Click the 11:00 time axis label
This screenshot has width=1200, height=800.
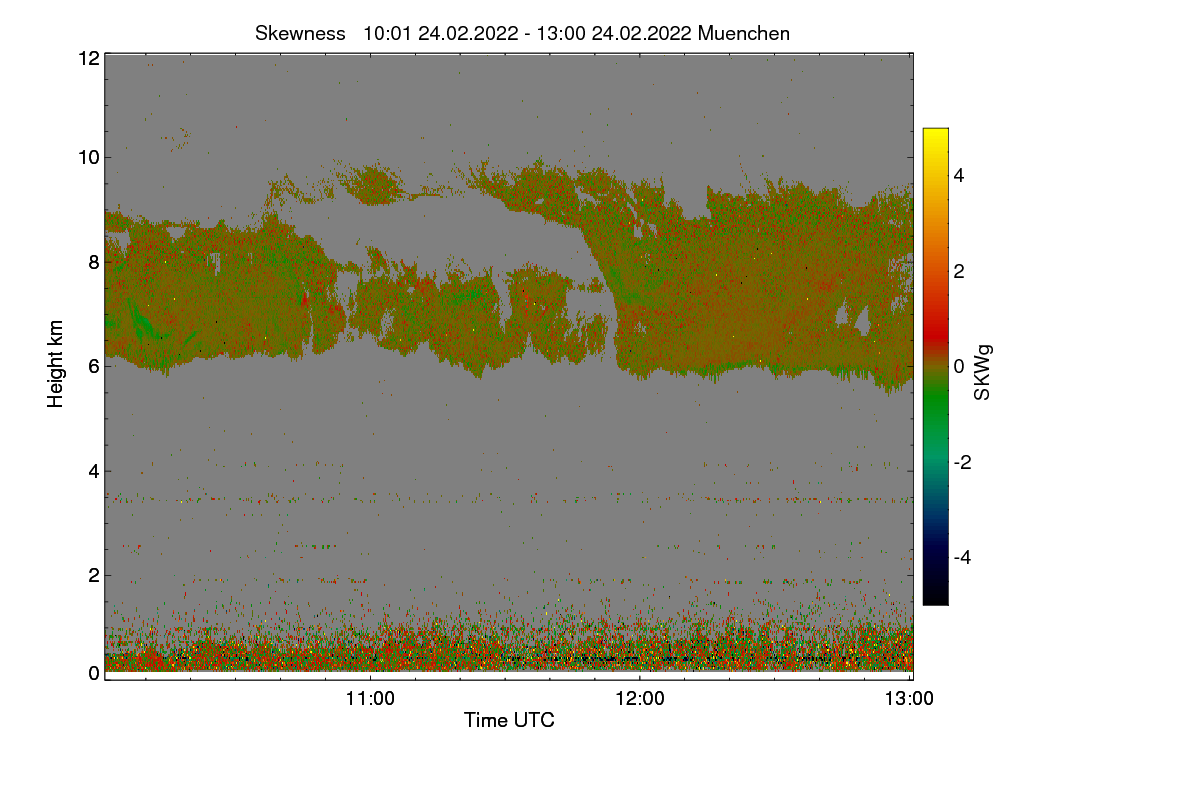pyautogui.click(x=370, y=699)
